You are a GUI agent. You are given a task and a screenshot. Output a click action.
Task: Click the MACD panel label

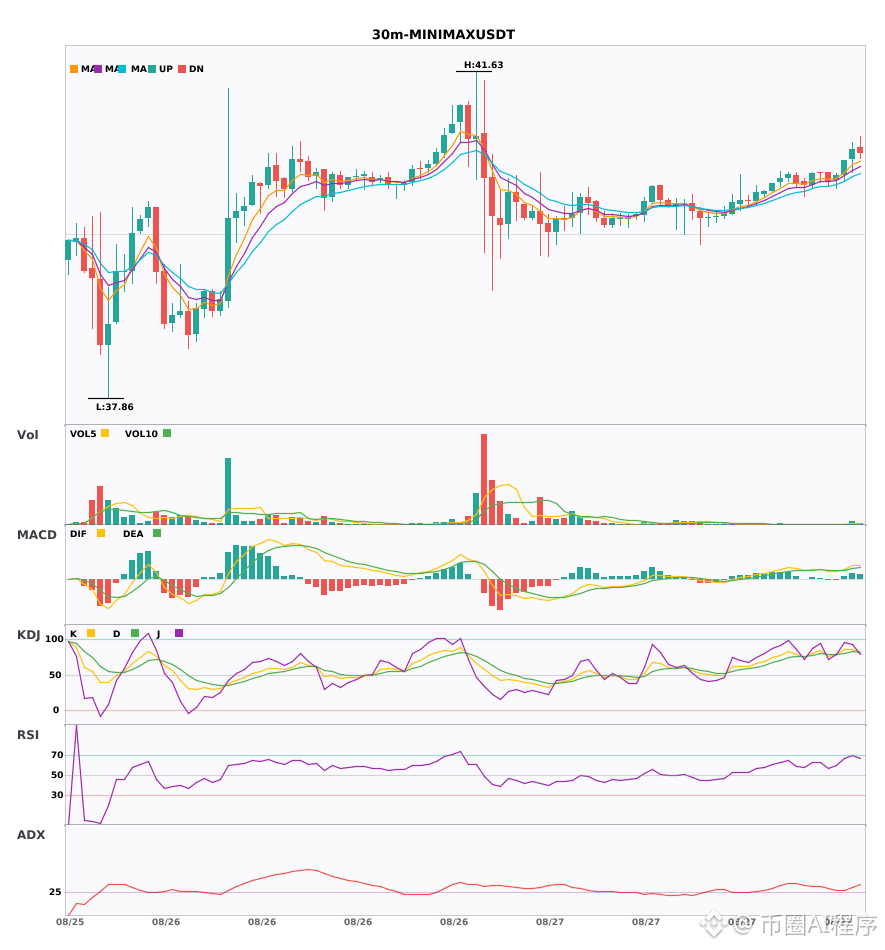click(x=37, y=535)
